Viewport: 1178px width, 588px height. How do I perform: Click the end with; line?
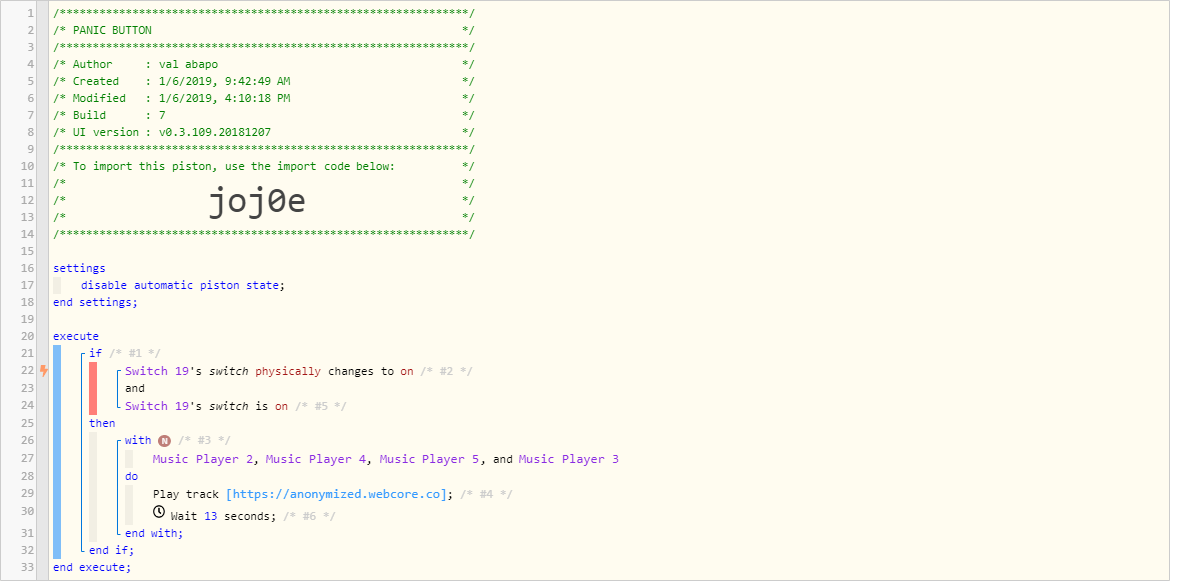154,533
